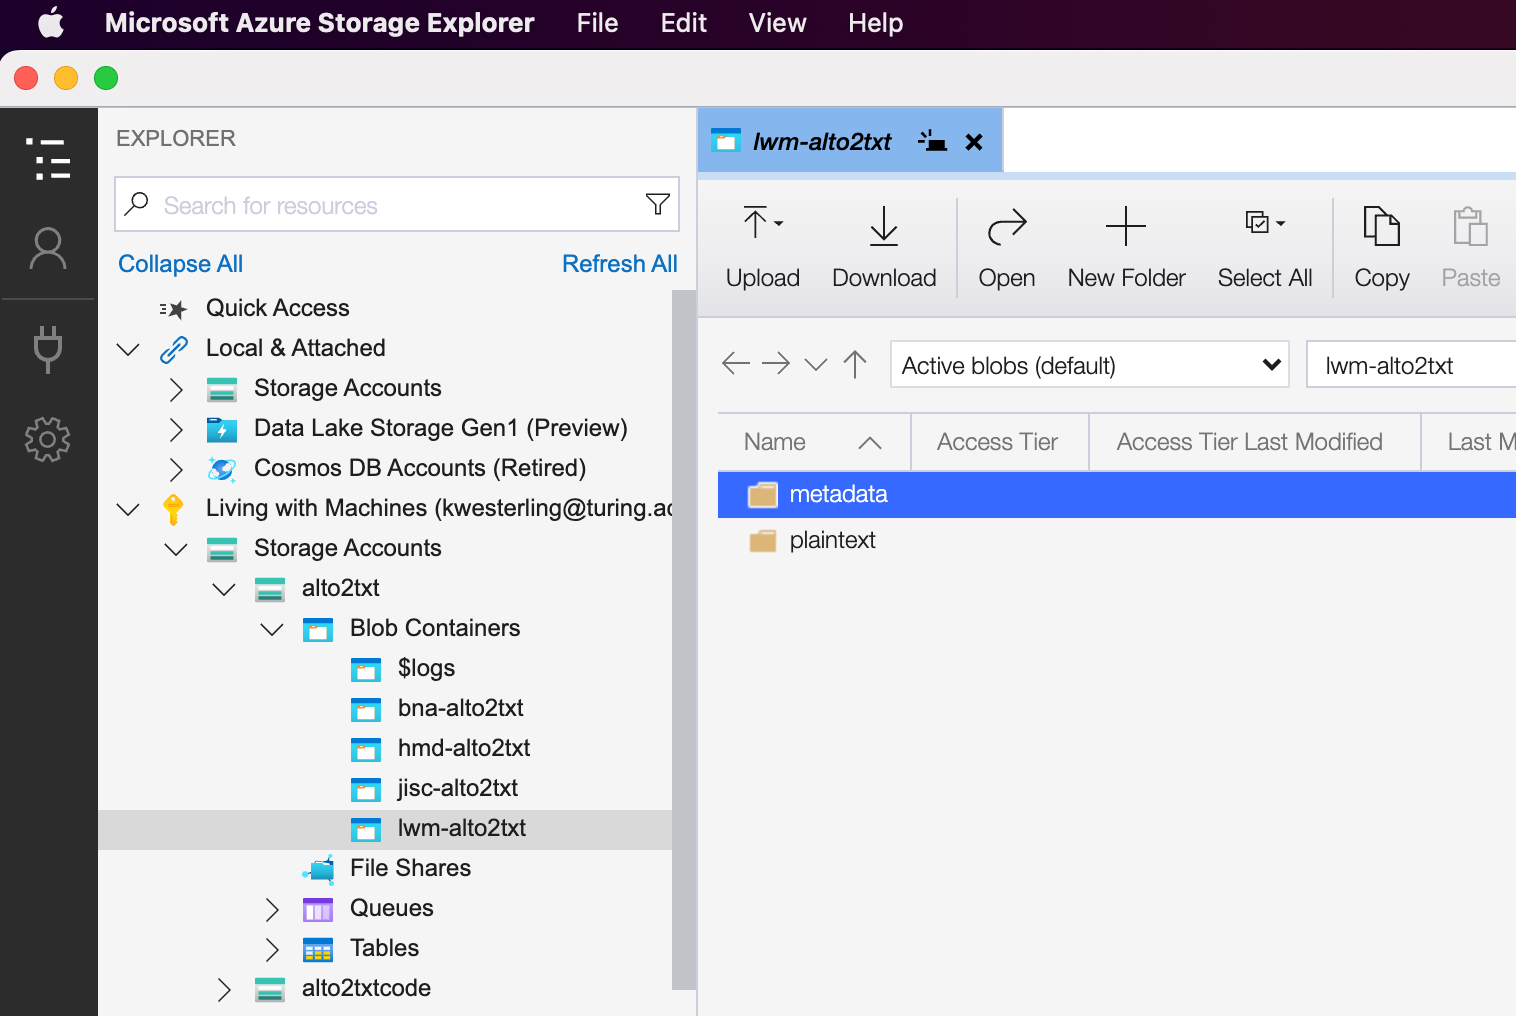Collapse the Blob Containers node

pyautogui.click(x=272, y=629)
